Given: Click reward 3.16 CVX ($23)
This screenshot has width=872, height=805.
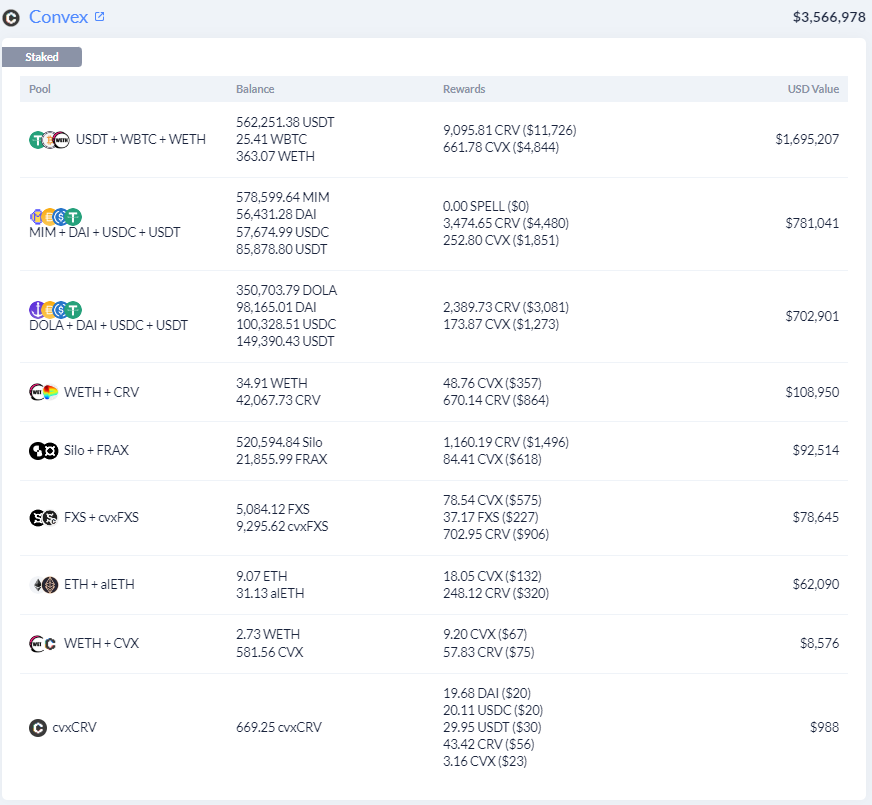Looking at the screenshot, I should pos(485,762).
